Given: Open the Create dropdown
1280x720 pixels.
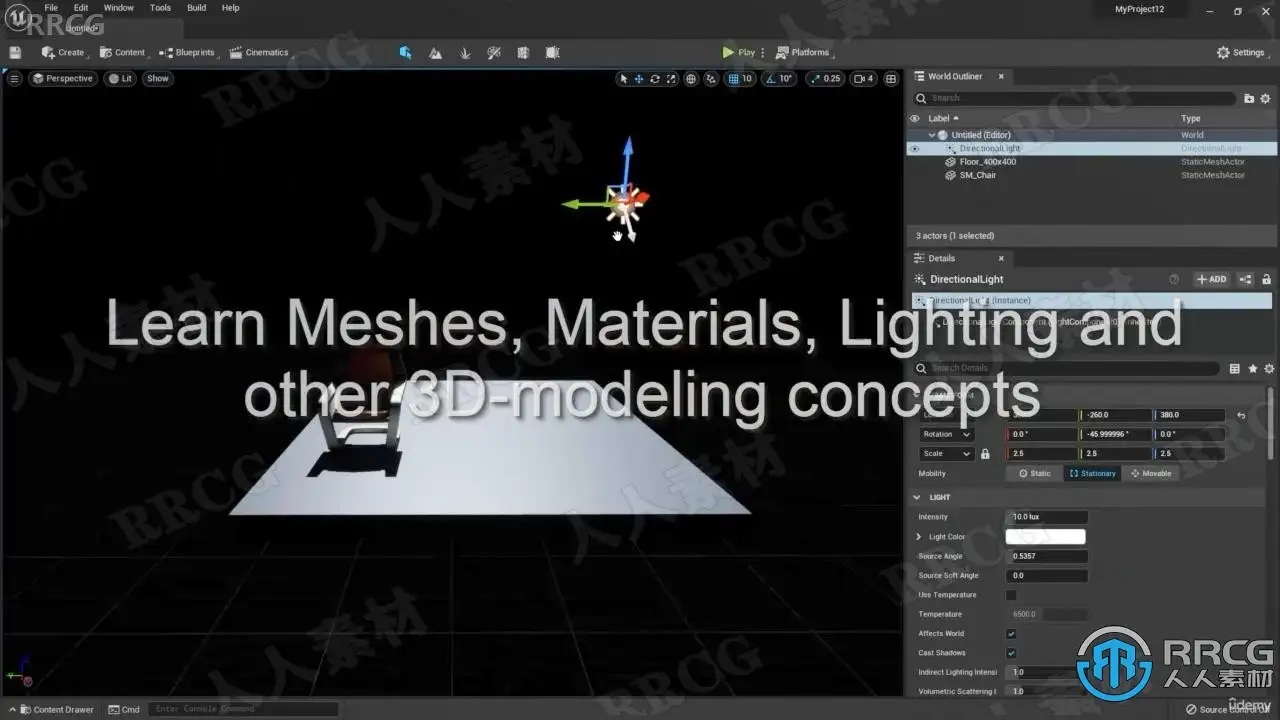Looking at the screenshot, I should 64,52.
